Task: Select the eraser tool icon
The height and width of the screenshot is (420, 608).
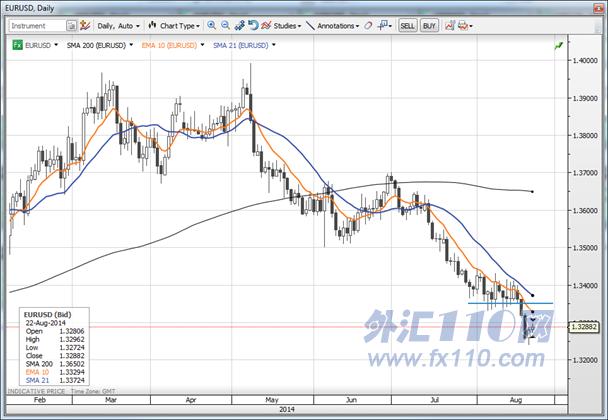Action: (x=368, y=26)
